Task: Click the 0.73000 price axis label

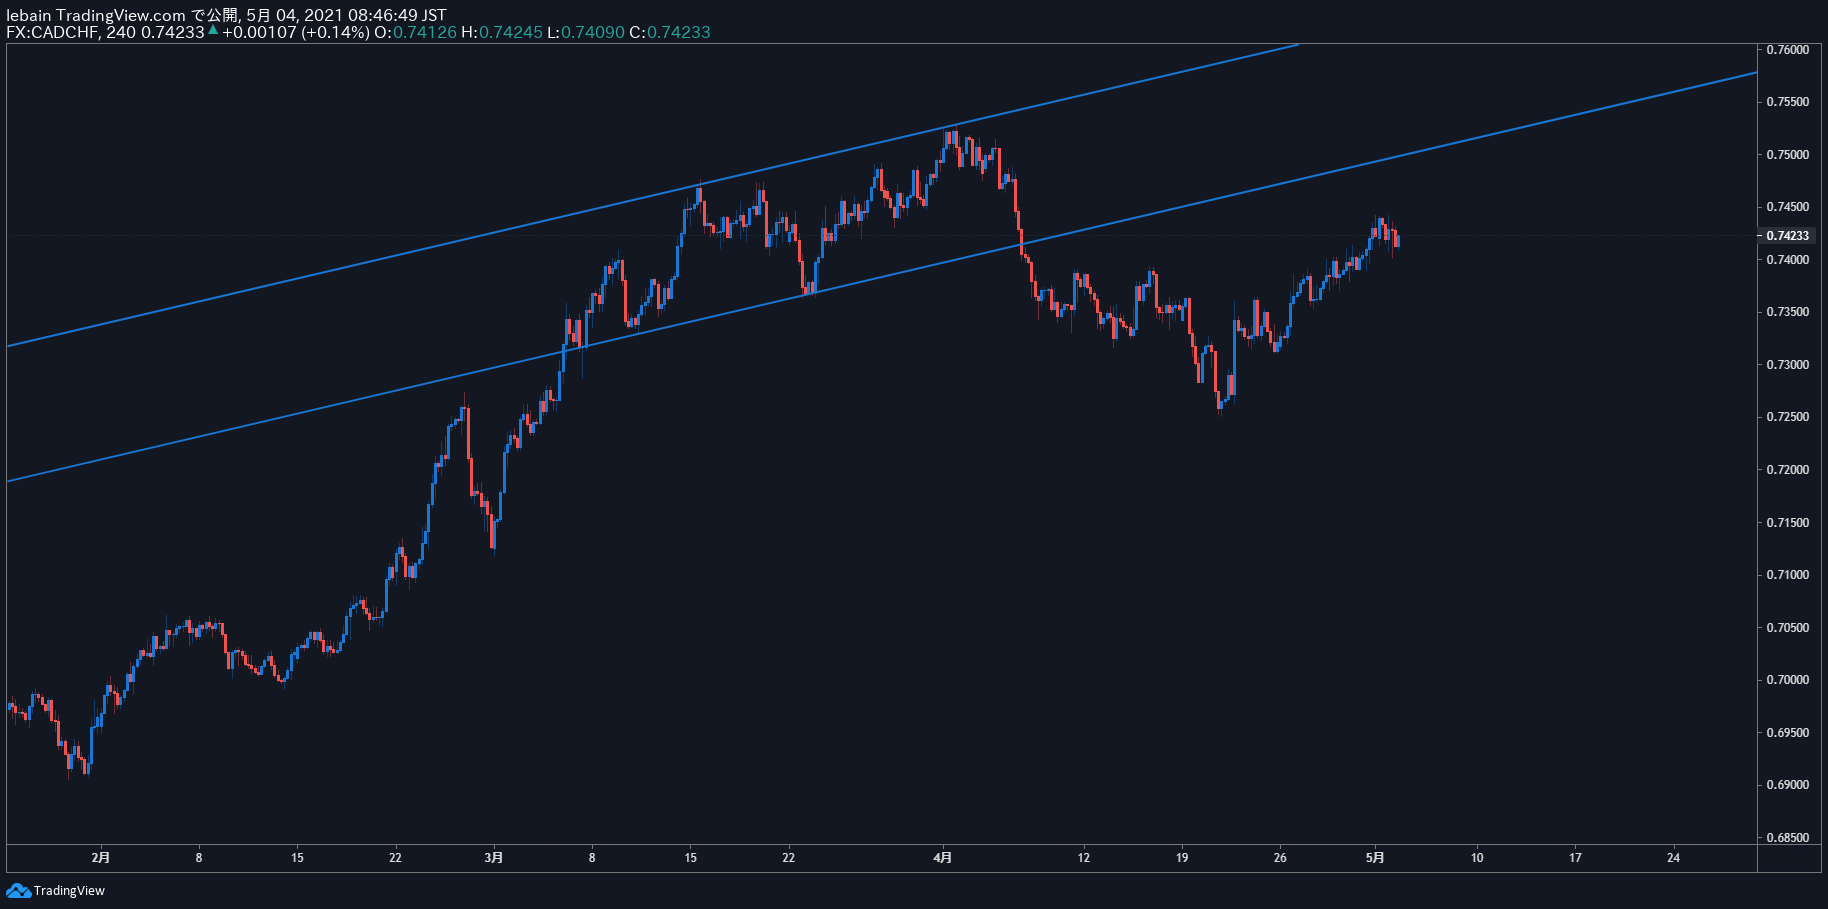Action: pyautogui.click(x=1787, y=365)
